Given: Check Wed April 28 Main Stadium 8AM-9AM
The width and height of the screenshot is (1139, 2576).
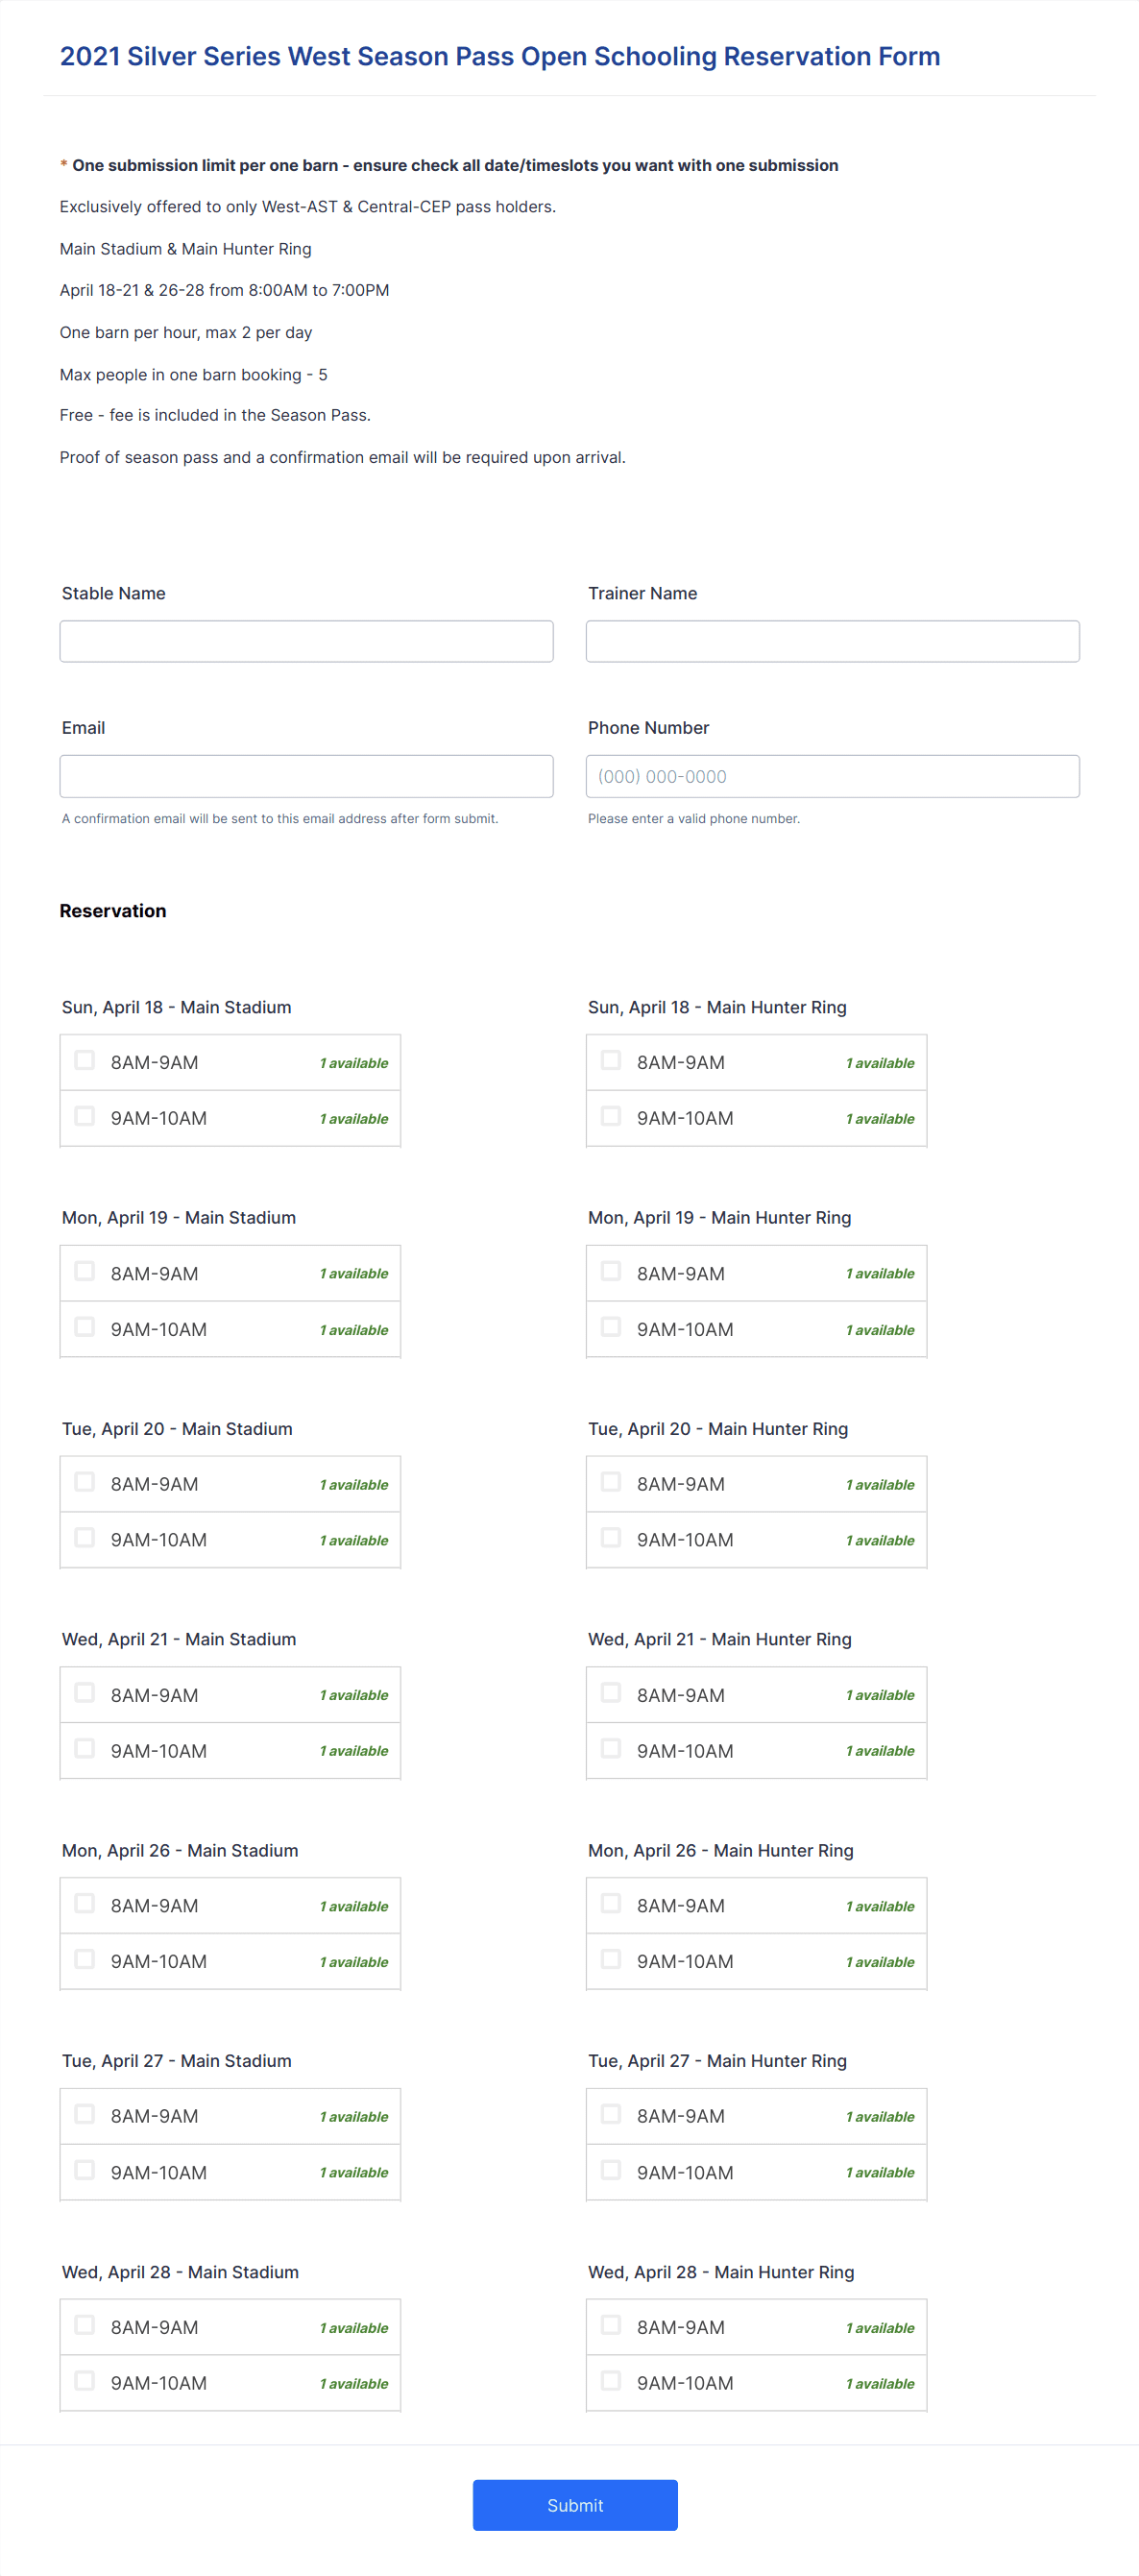Looking at the screenshot, I should coord(85,2326).
